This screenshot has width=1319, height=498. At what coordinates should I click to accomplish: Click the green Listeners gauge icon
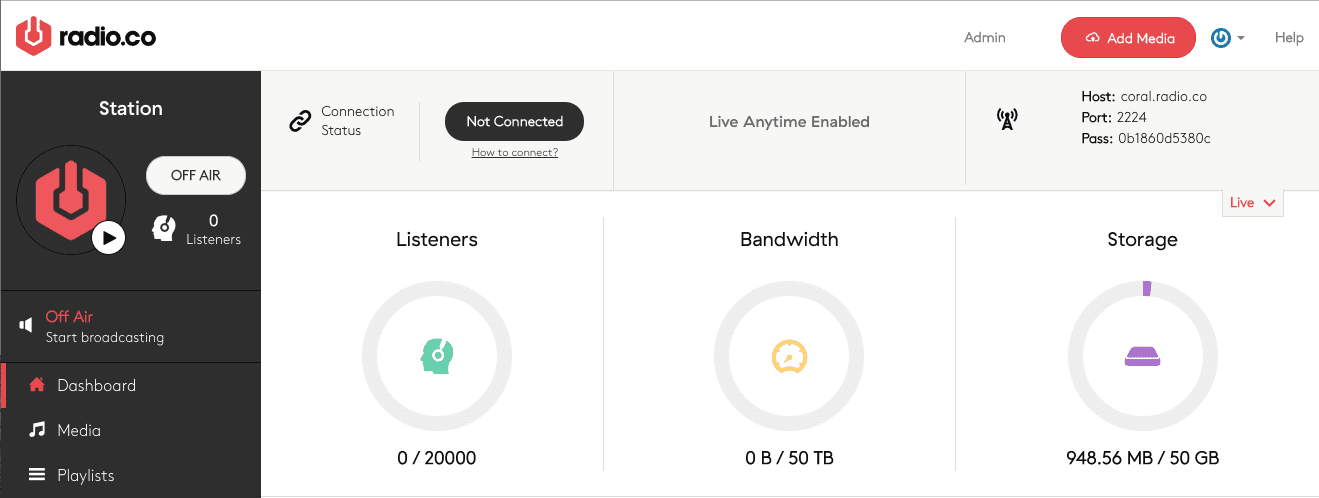click(437, 356)
